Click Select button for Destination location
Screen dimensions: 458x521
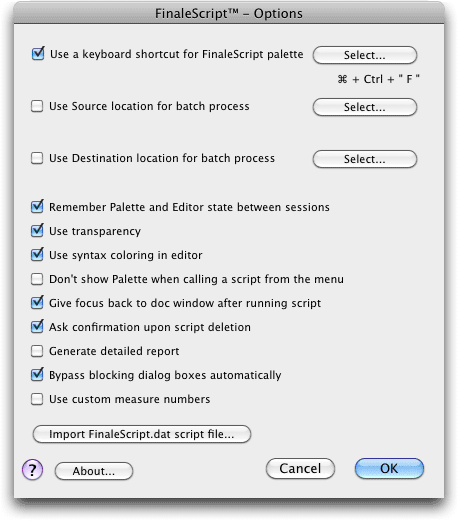coord(365,159)
